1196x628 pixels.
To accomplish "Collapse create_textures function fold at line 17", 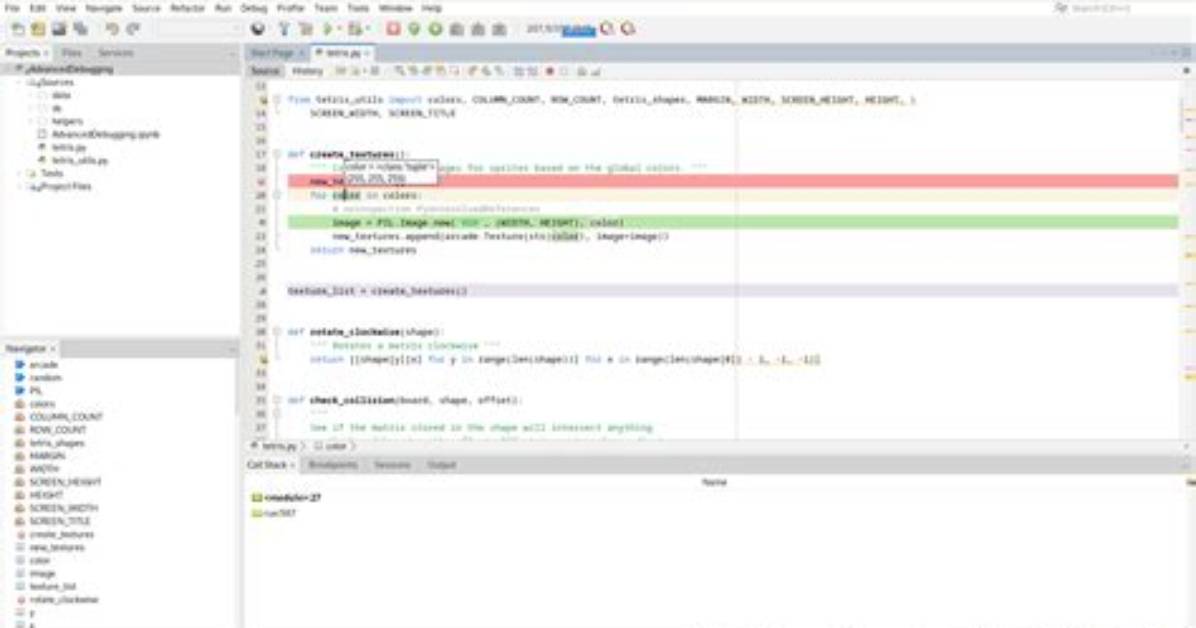I will [x=277, y=154].
